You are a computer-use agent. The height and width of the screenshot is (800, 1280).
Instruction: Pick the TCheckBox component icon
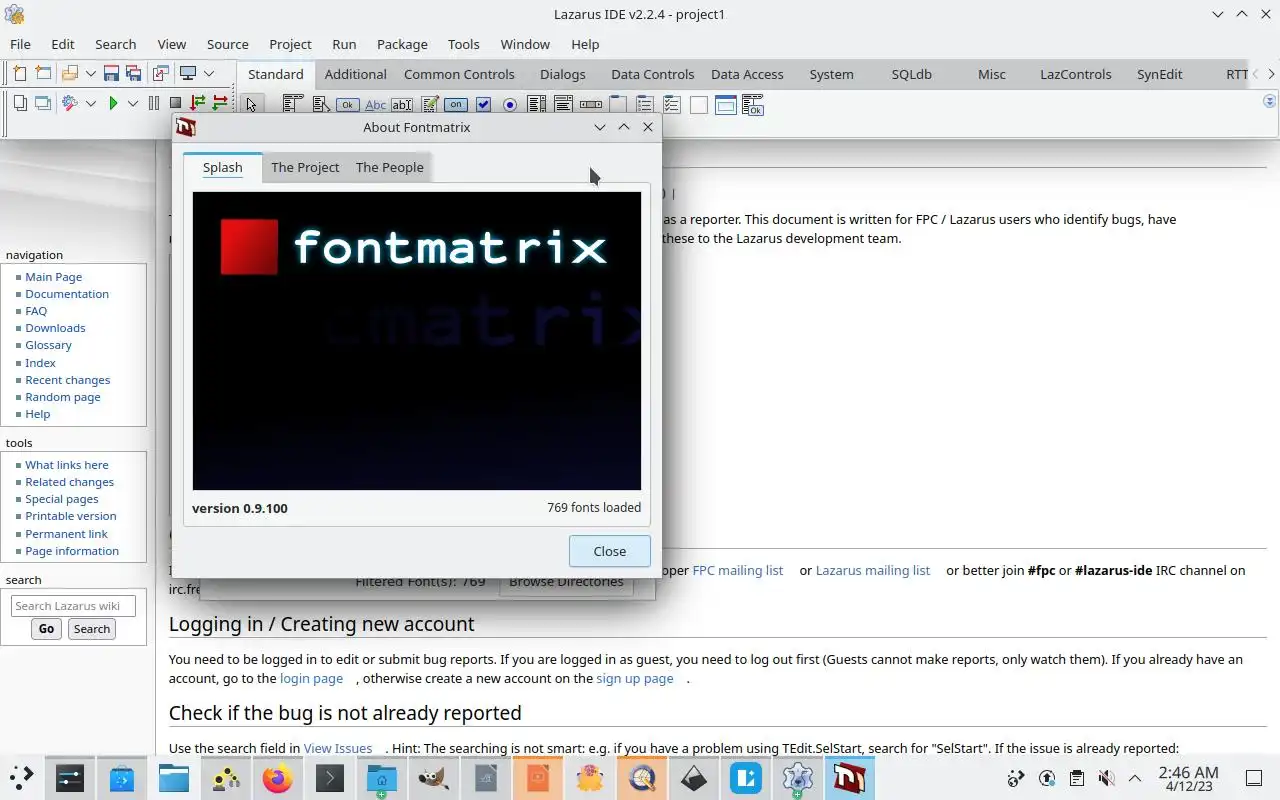pyautogui.click(x=483, y=104)
